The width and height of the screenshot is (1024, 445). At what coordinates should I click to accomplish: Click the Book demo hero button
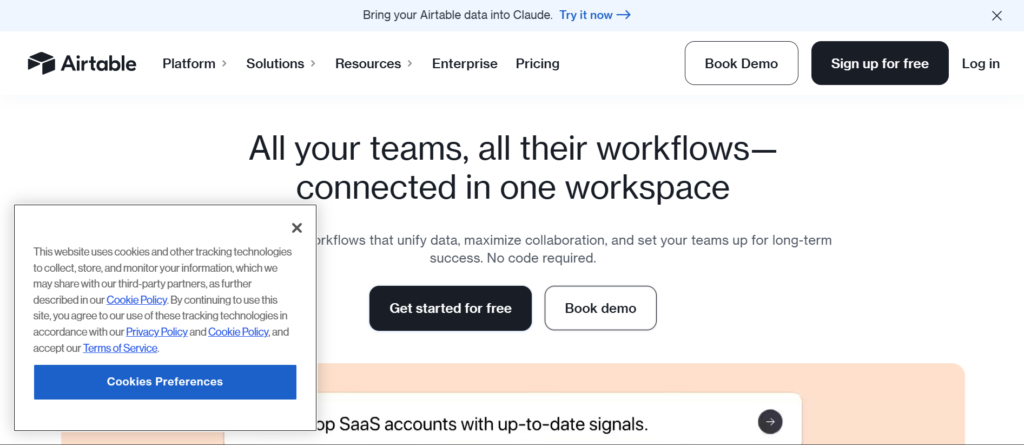(x=600, y=308)
